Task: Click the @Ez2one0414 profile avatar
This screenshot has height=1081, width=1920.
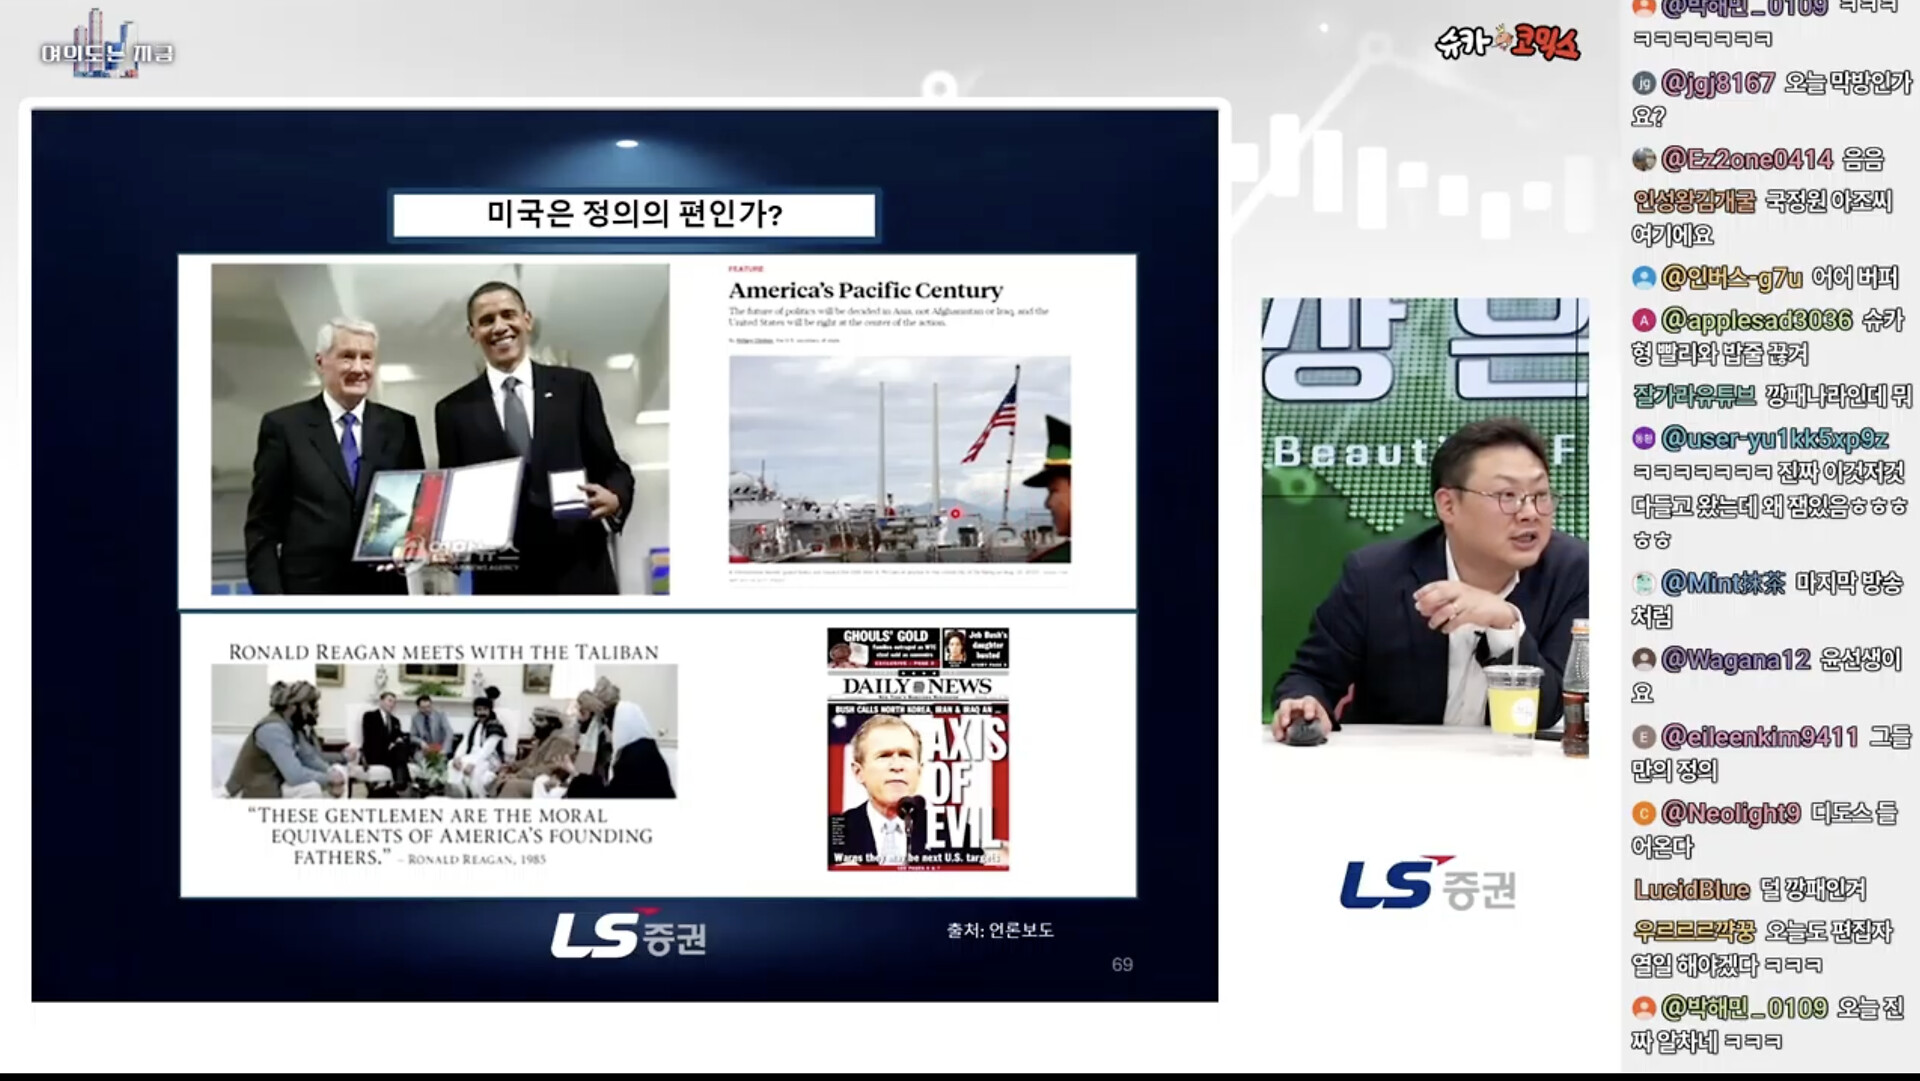Action: click(1643, 159)
